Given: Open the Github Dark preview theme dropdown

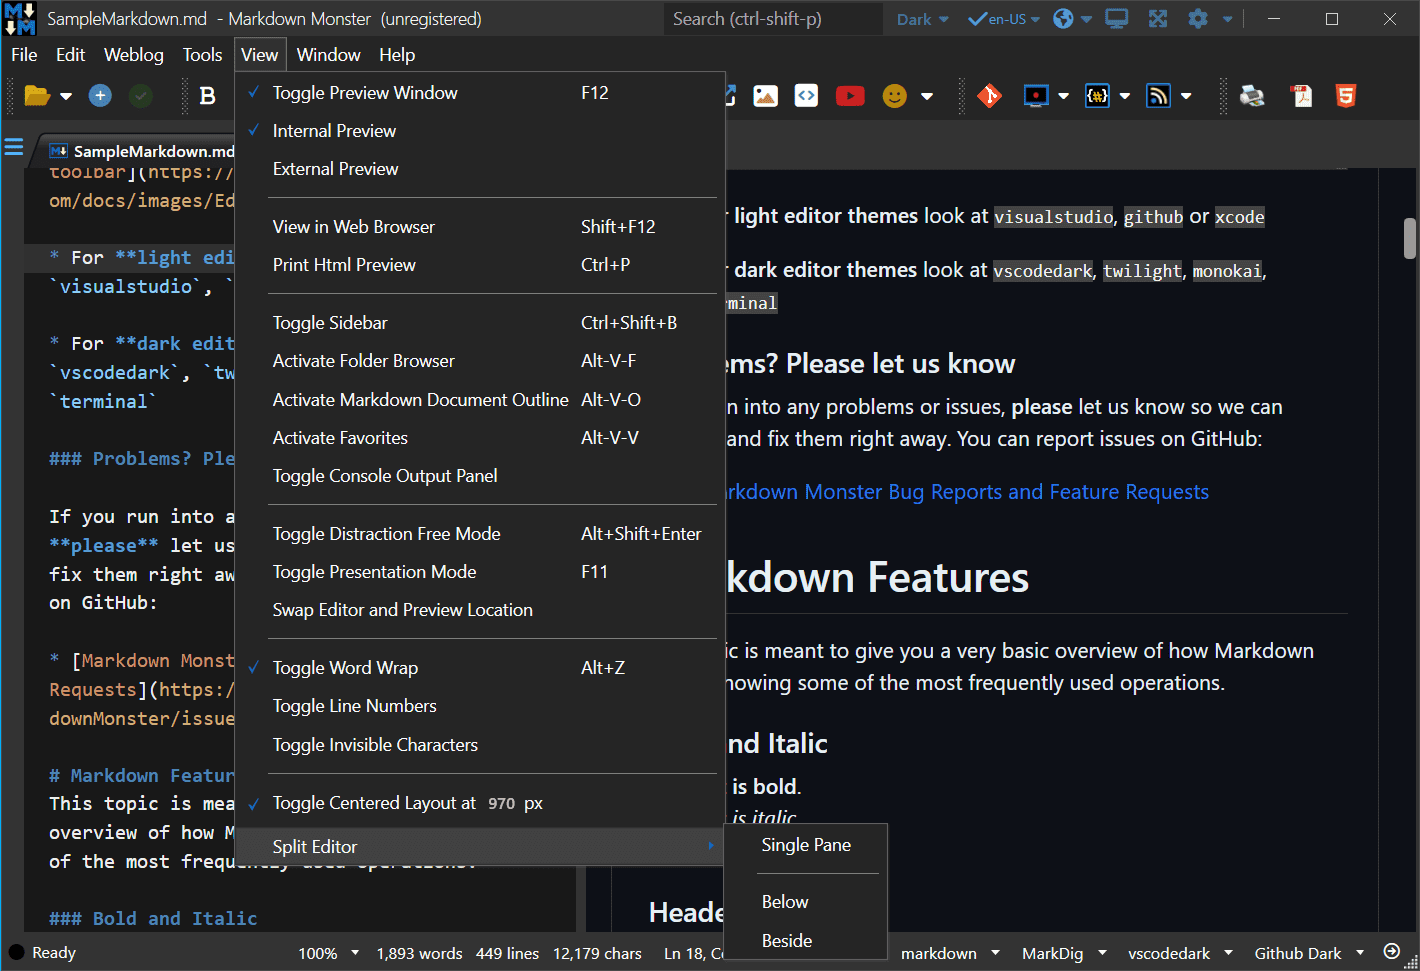Looking at the screenshot, I should (x=1309, y=953).
